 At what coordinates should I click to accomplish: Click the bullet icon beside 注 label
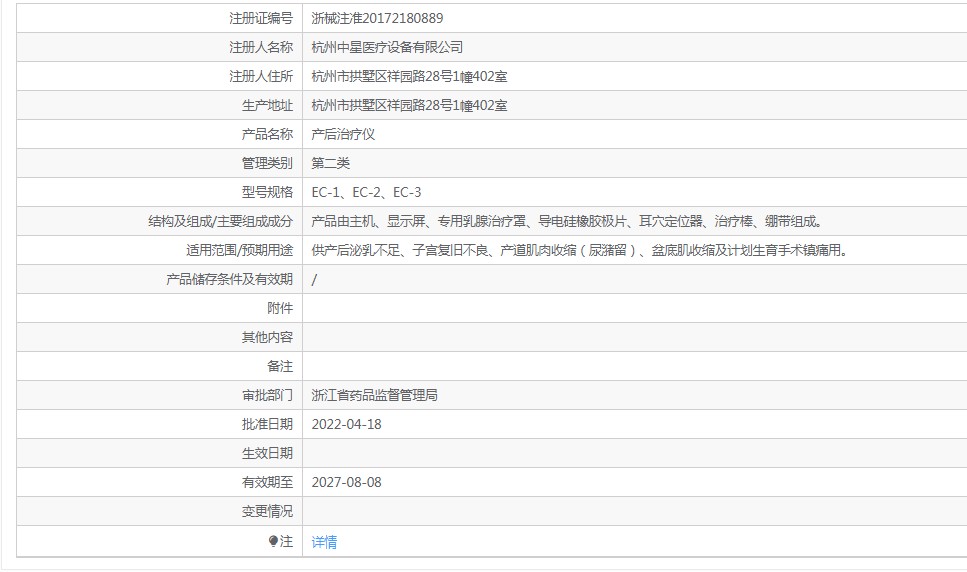(x=273, y=541)
